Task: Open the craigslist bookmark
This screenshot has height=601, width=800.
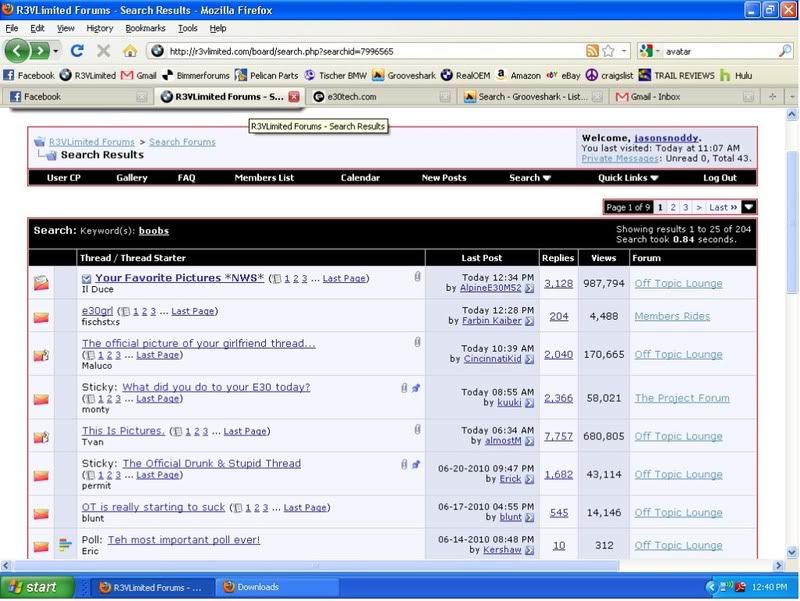Action: click(609, 76)
